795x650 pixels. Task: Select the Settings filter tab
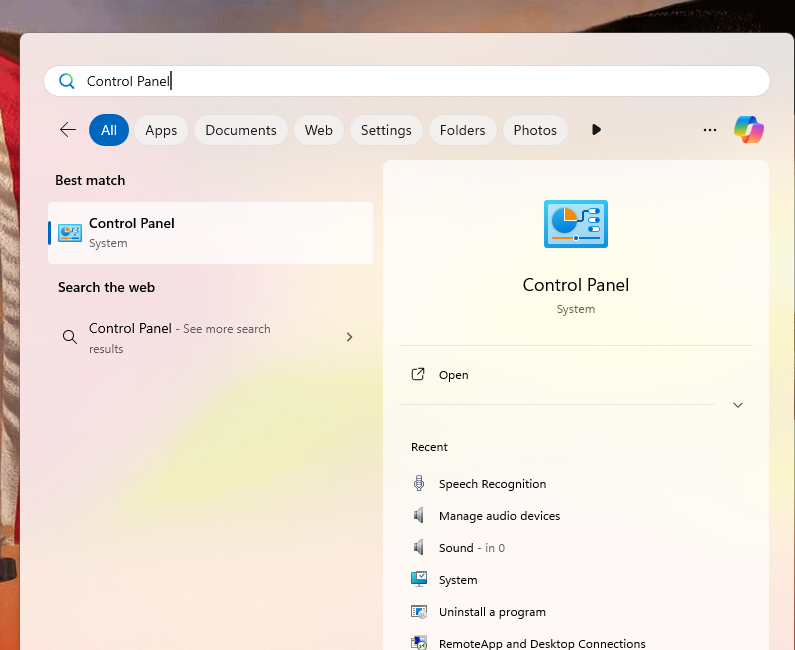pos(386,130)
